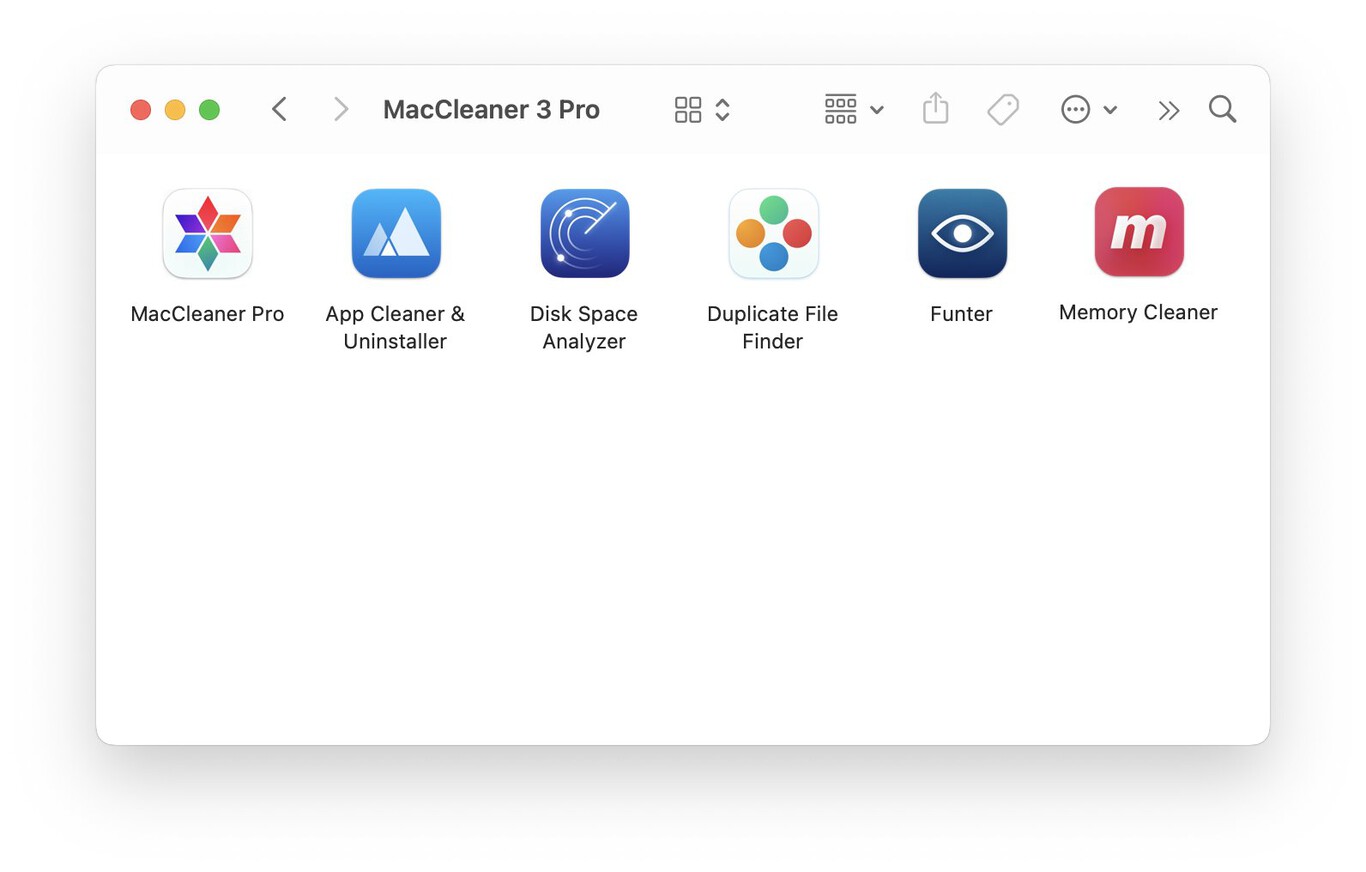1366x872 pixels.
Task: Open Disk Space Analyzer
Action: click(x=584, y=233)
